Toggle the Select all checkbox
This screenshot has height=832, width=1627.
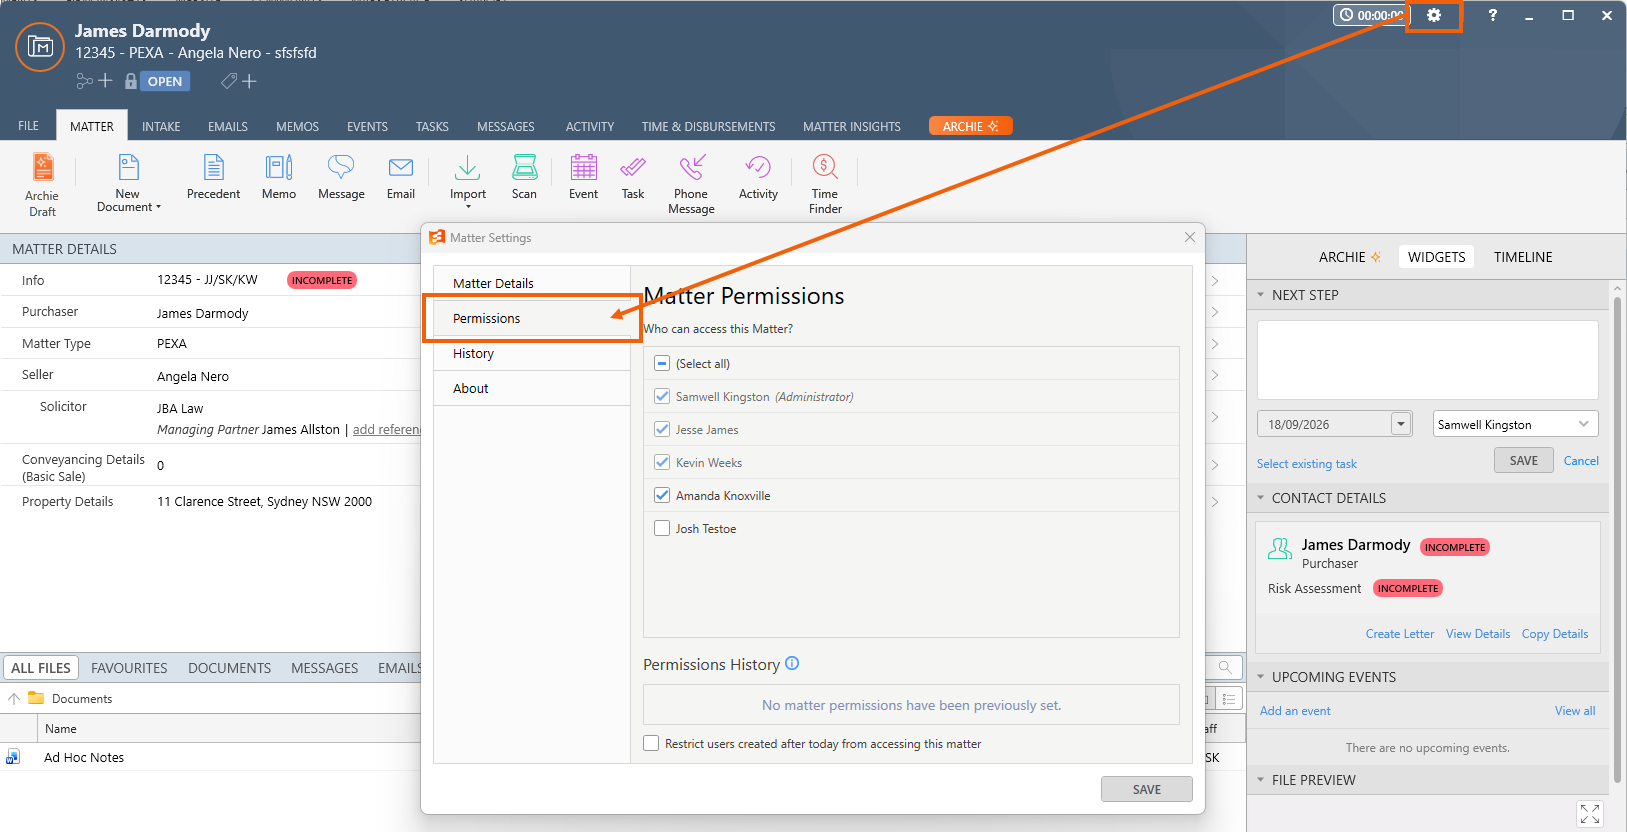tap(662, 363)
